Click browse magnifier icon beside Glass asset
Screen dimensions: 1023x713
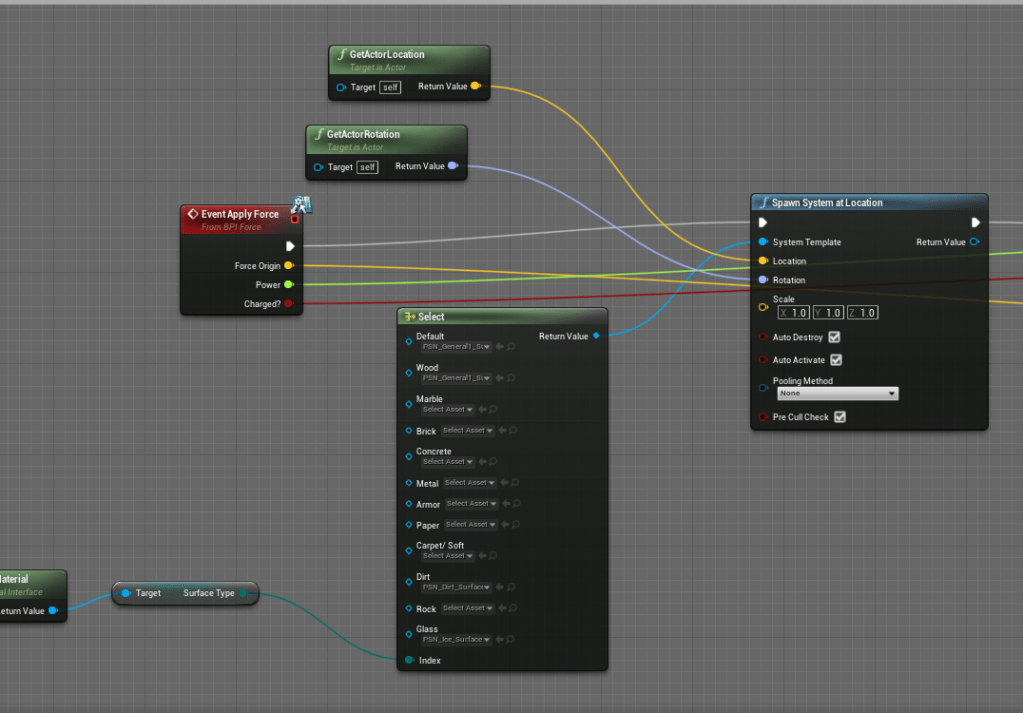coord(510,640)
